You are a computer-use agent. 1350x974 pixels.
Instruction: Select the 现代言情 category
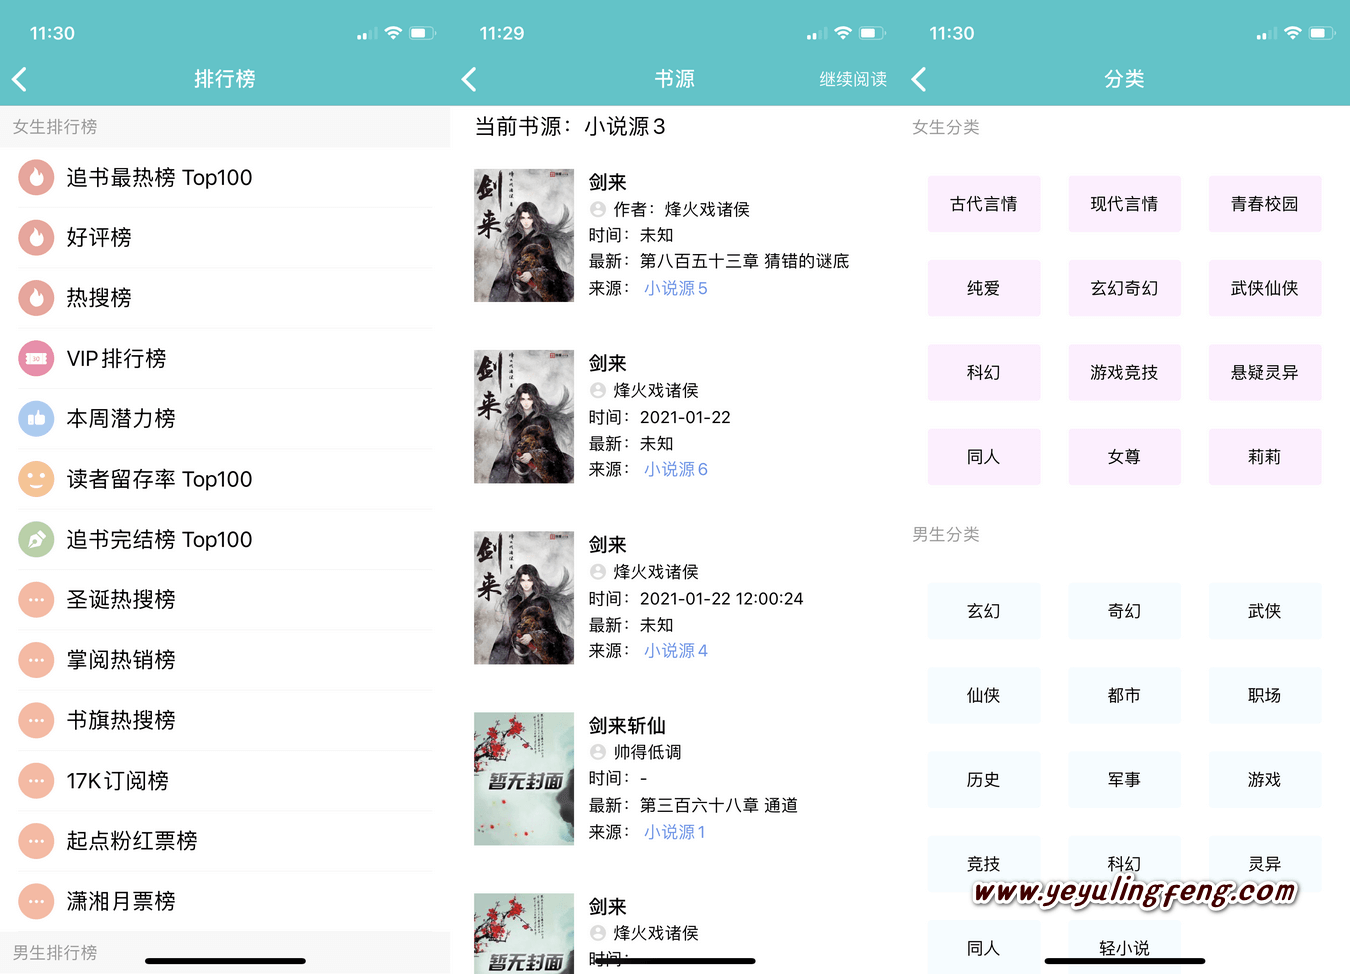pos(1124,204)
